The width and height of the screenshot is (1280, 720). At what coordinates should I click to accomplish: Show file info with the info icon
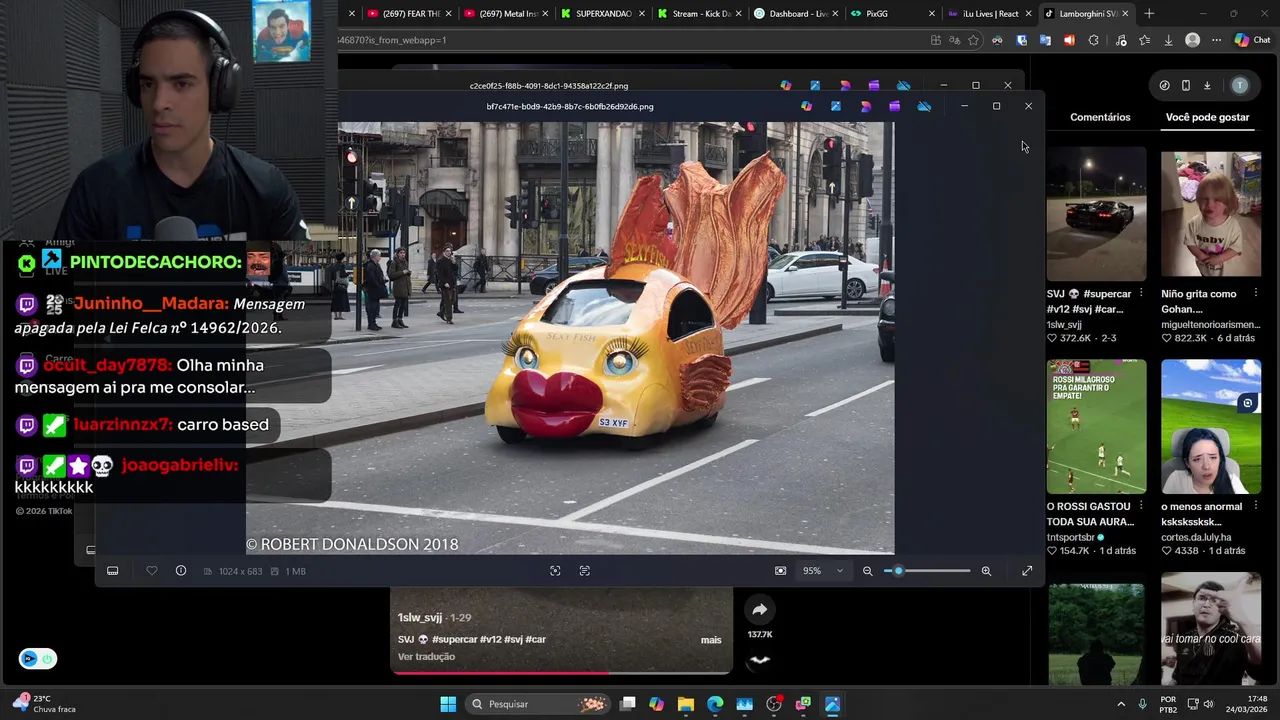click(181, 571)
